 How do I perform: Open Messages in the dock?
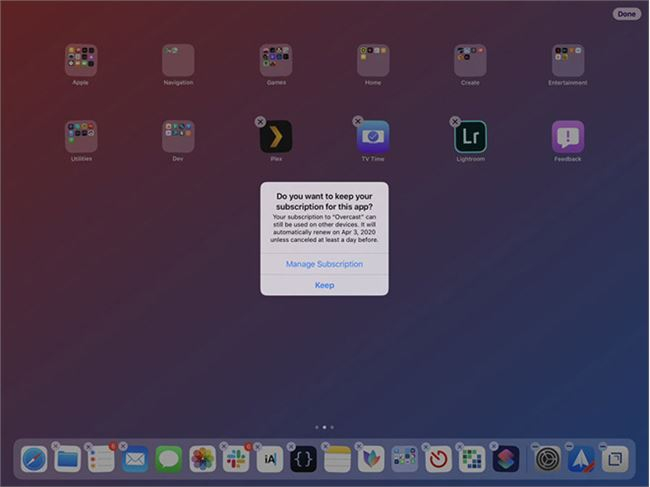point(169,459)
